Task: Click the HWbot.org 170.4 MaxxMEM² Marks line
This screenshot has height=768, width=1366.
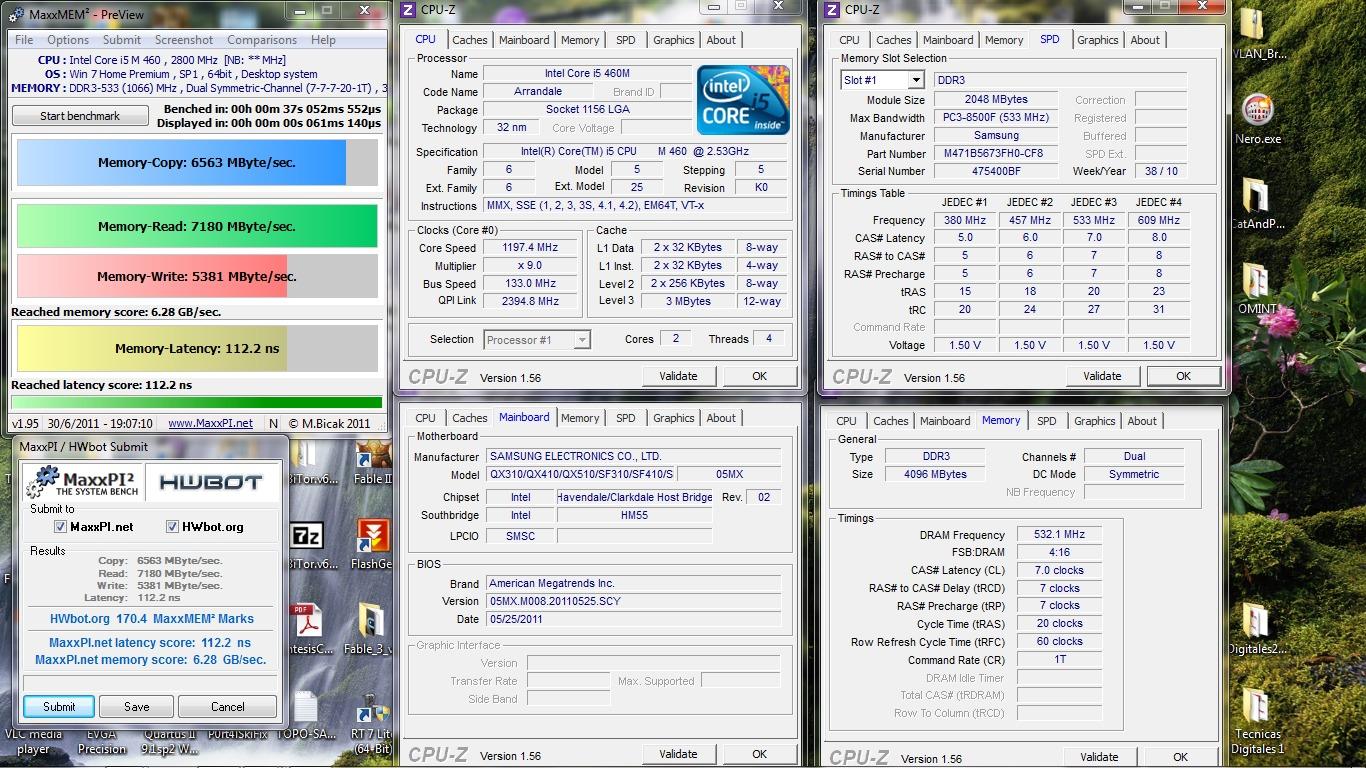Action: (x=152, y=619)
